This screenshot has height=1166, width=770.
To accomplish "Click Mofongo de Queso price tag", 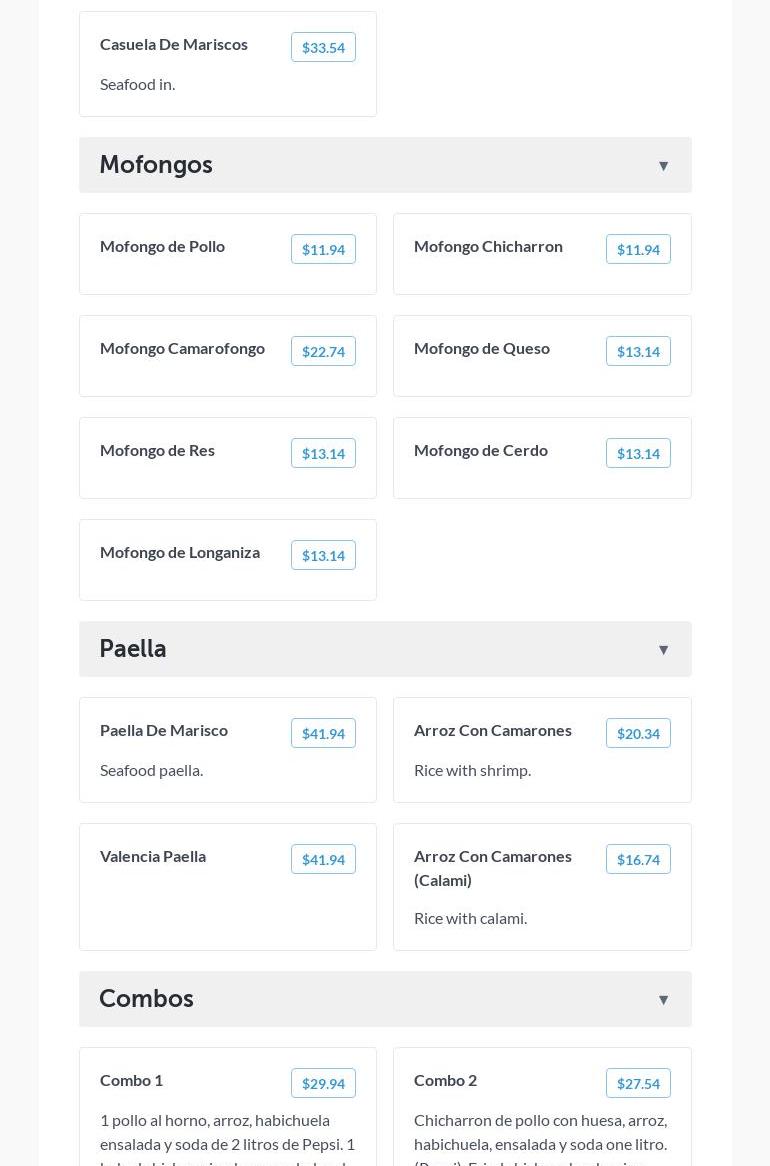I will 638,352.
